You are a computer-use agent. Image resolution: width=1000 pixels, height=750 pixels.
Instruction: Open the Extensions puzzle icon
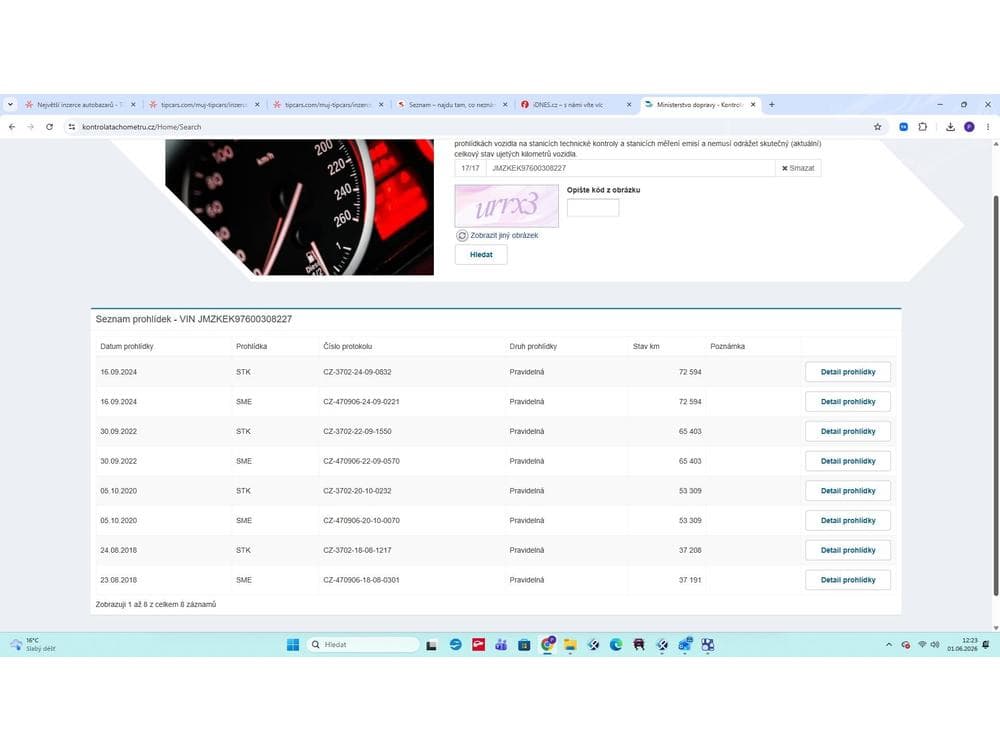922,127
